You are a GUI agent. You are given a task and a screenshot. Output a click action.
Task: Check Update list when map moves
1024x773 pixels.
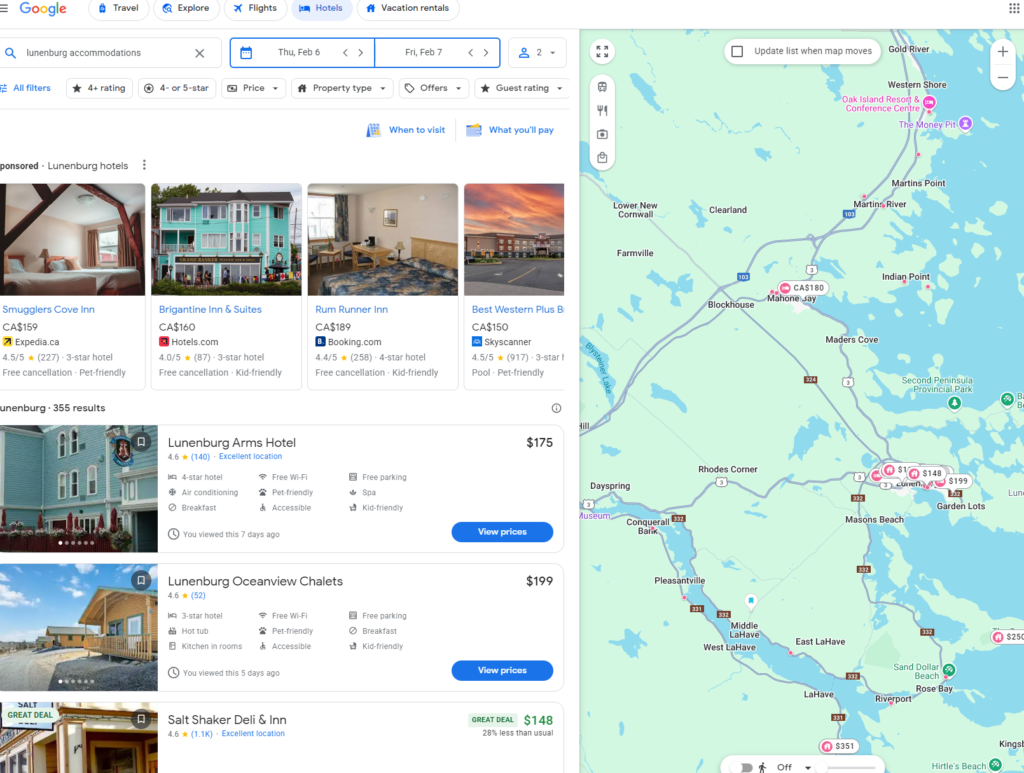click(737, 51)
